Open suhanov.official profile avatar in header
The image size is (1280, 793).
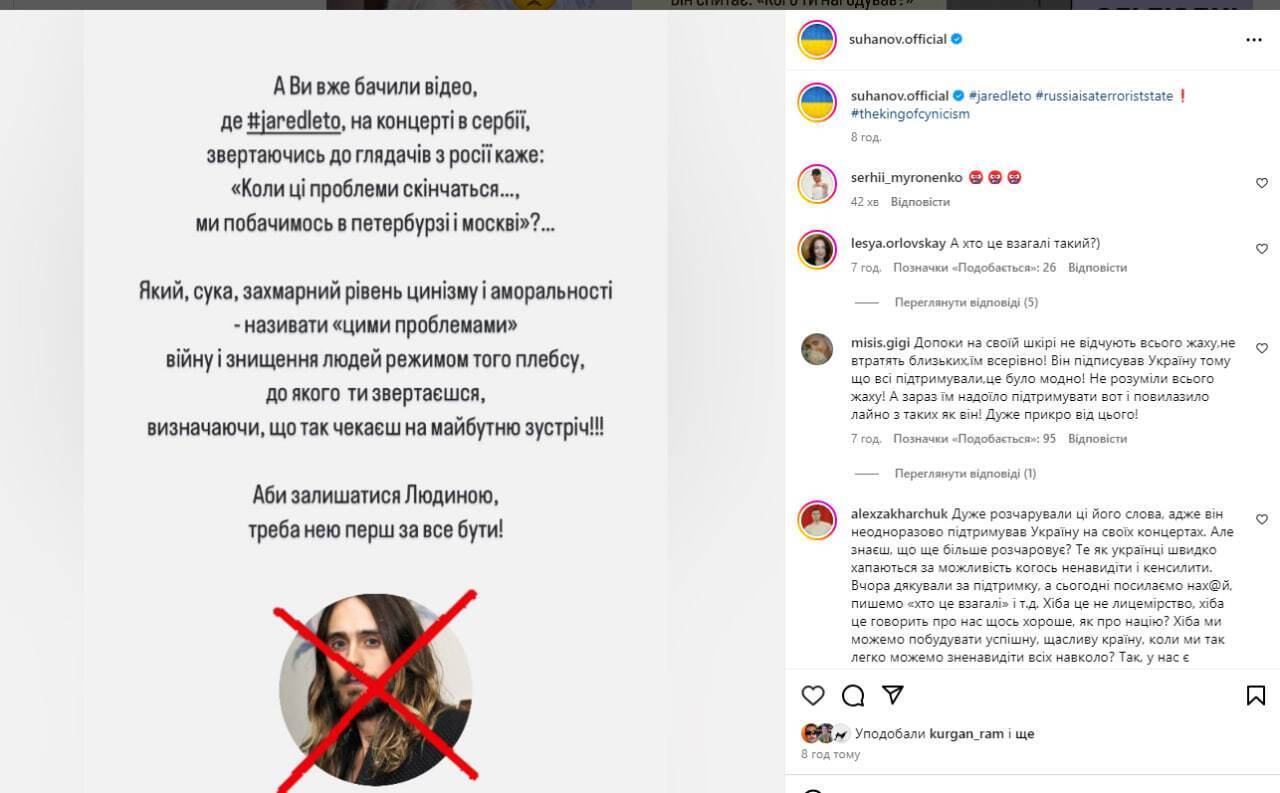(x=817, y=40)
